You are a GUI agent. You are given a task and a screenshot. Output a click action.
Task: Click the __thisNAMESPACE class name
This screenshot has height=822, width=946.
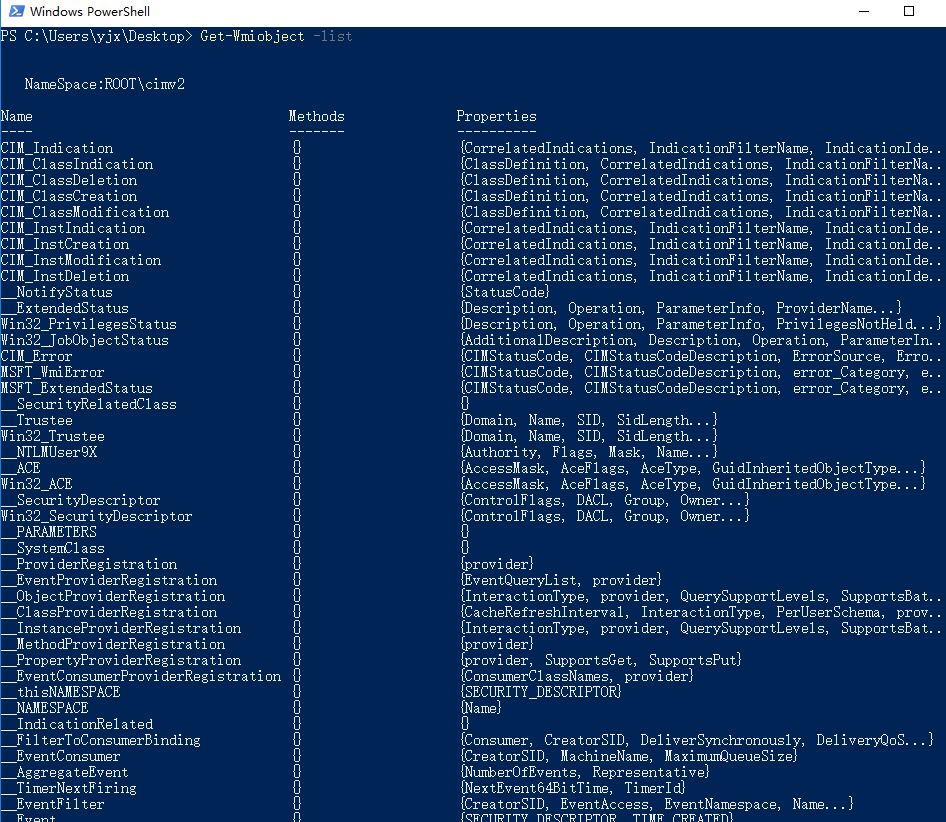(60, 692)
